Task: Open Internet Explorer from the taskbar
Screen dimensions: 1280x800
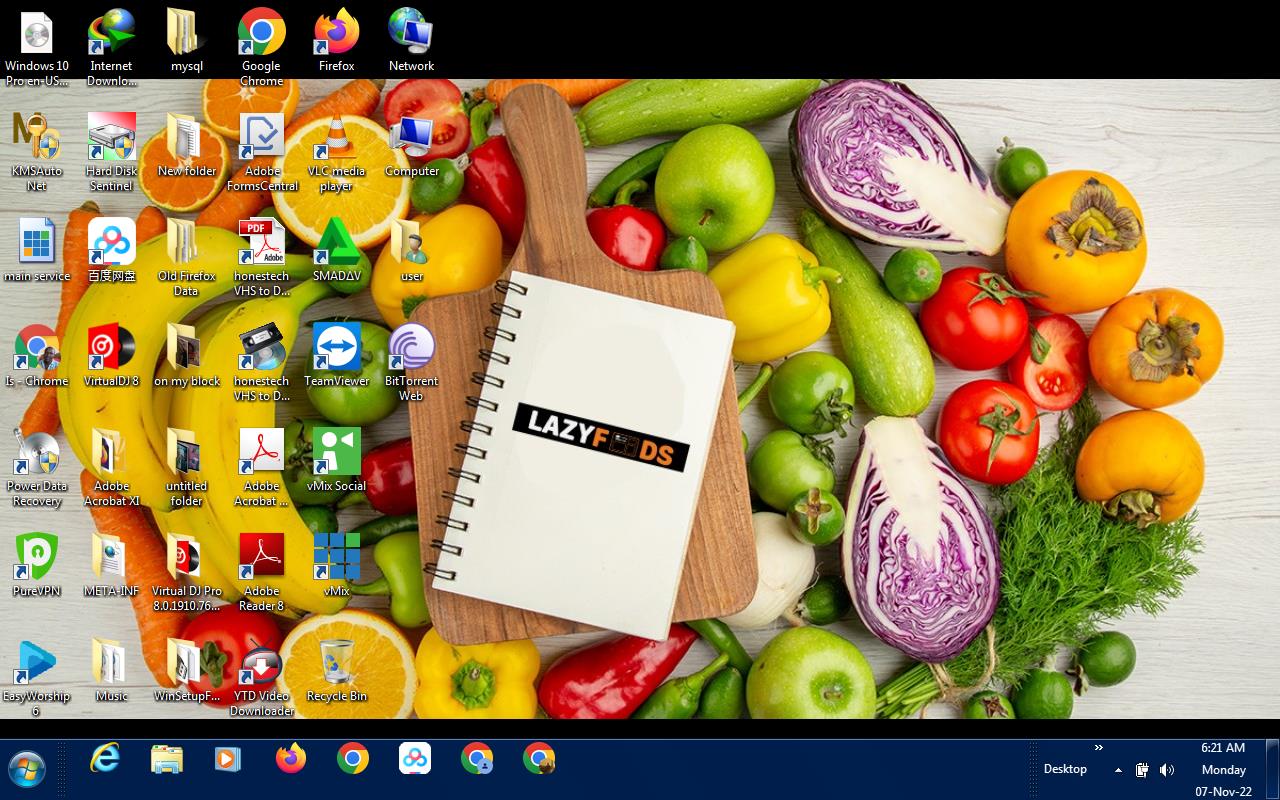Action: coord(105,759)
